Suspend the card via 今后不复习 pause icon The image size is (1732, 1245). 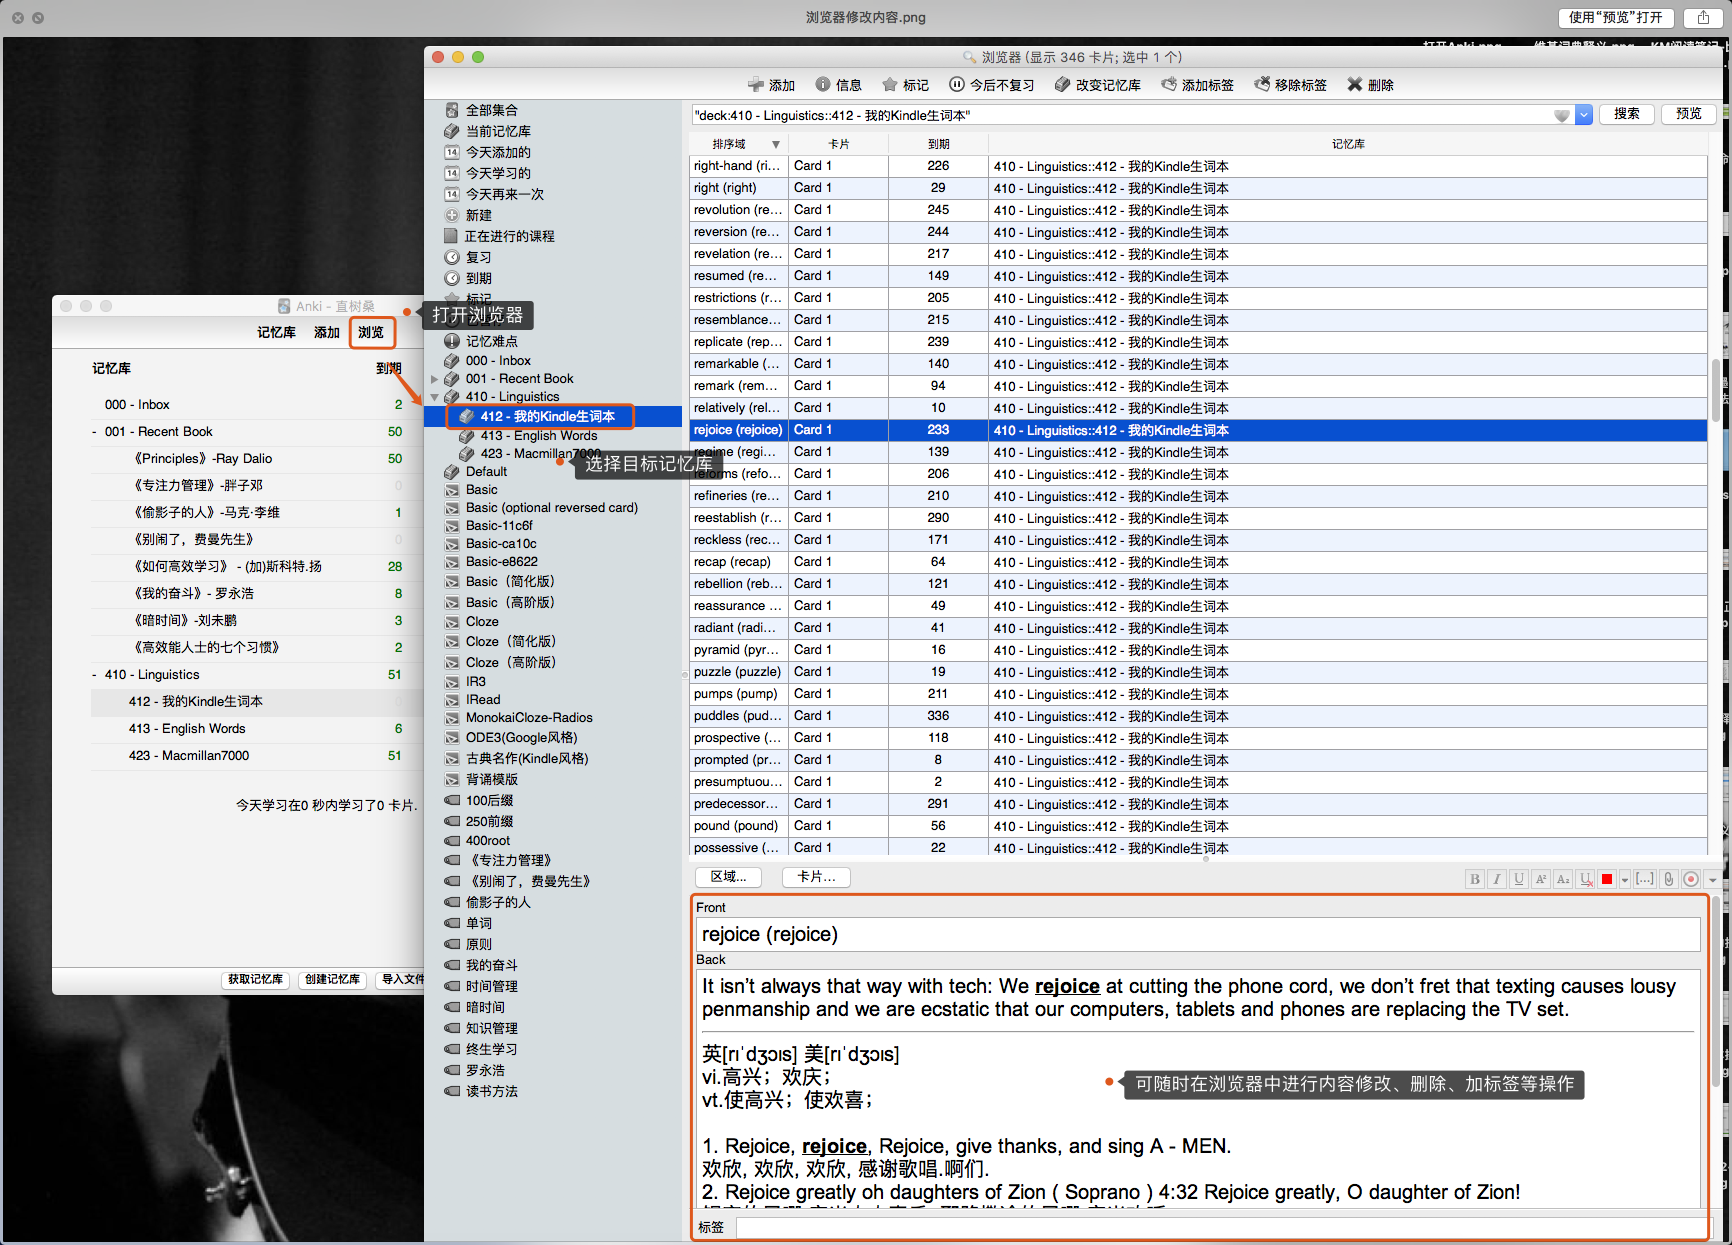coord(957,85)
